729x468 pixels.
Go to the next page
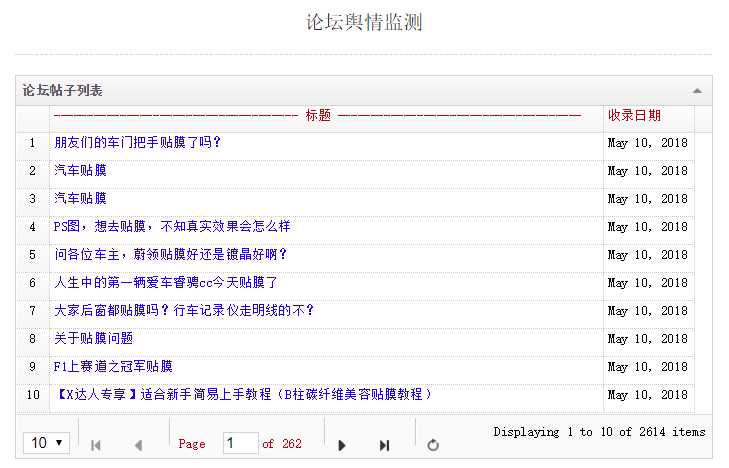tap(342, 445)
